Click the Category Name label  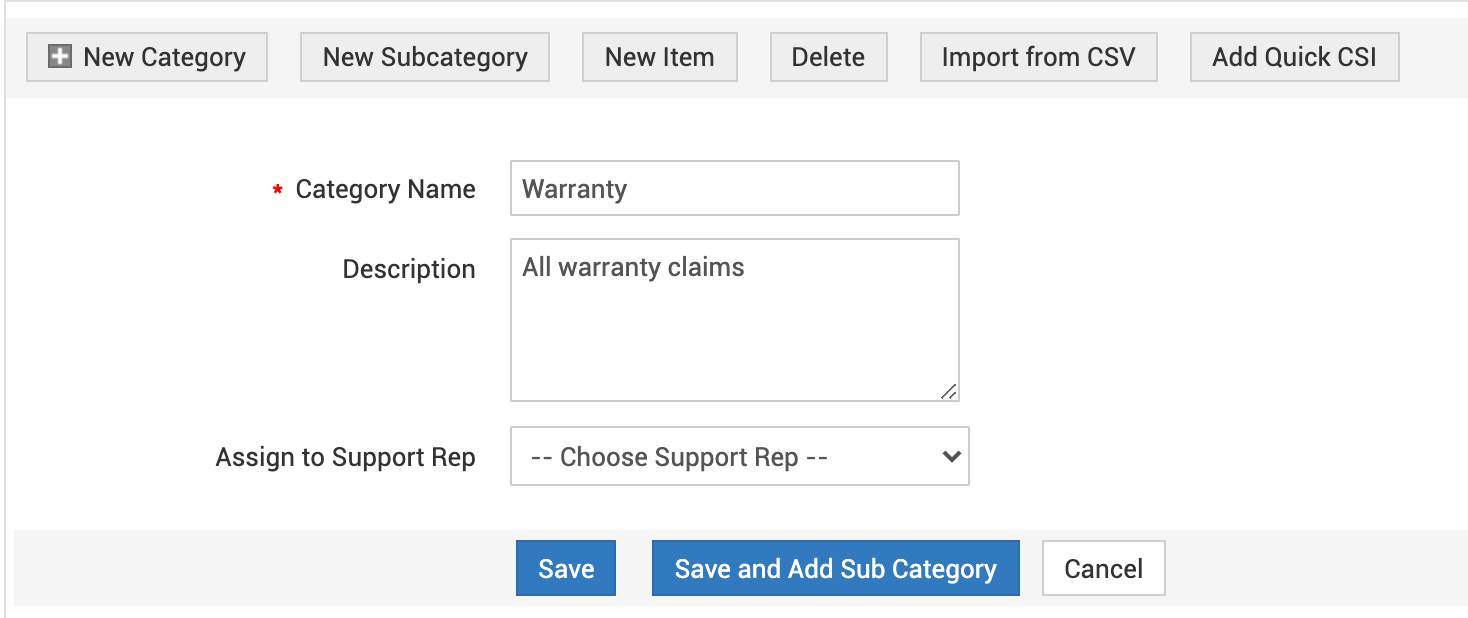pyautogui.click(x=385, y=189)
